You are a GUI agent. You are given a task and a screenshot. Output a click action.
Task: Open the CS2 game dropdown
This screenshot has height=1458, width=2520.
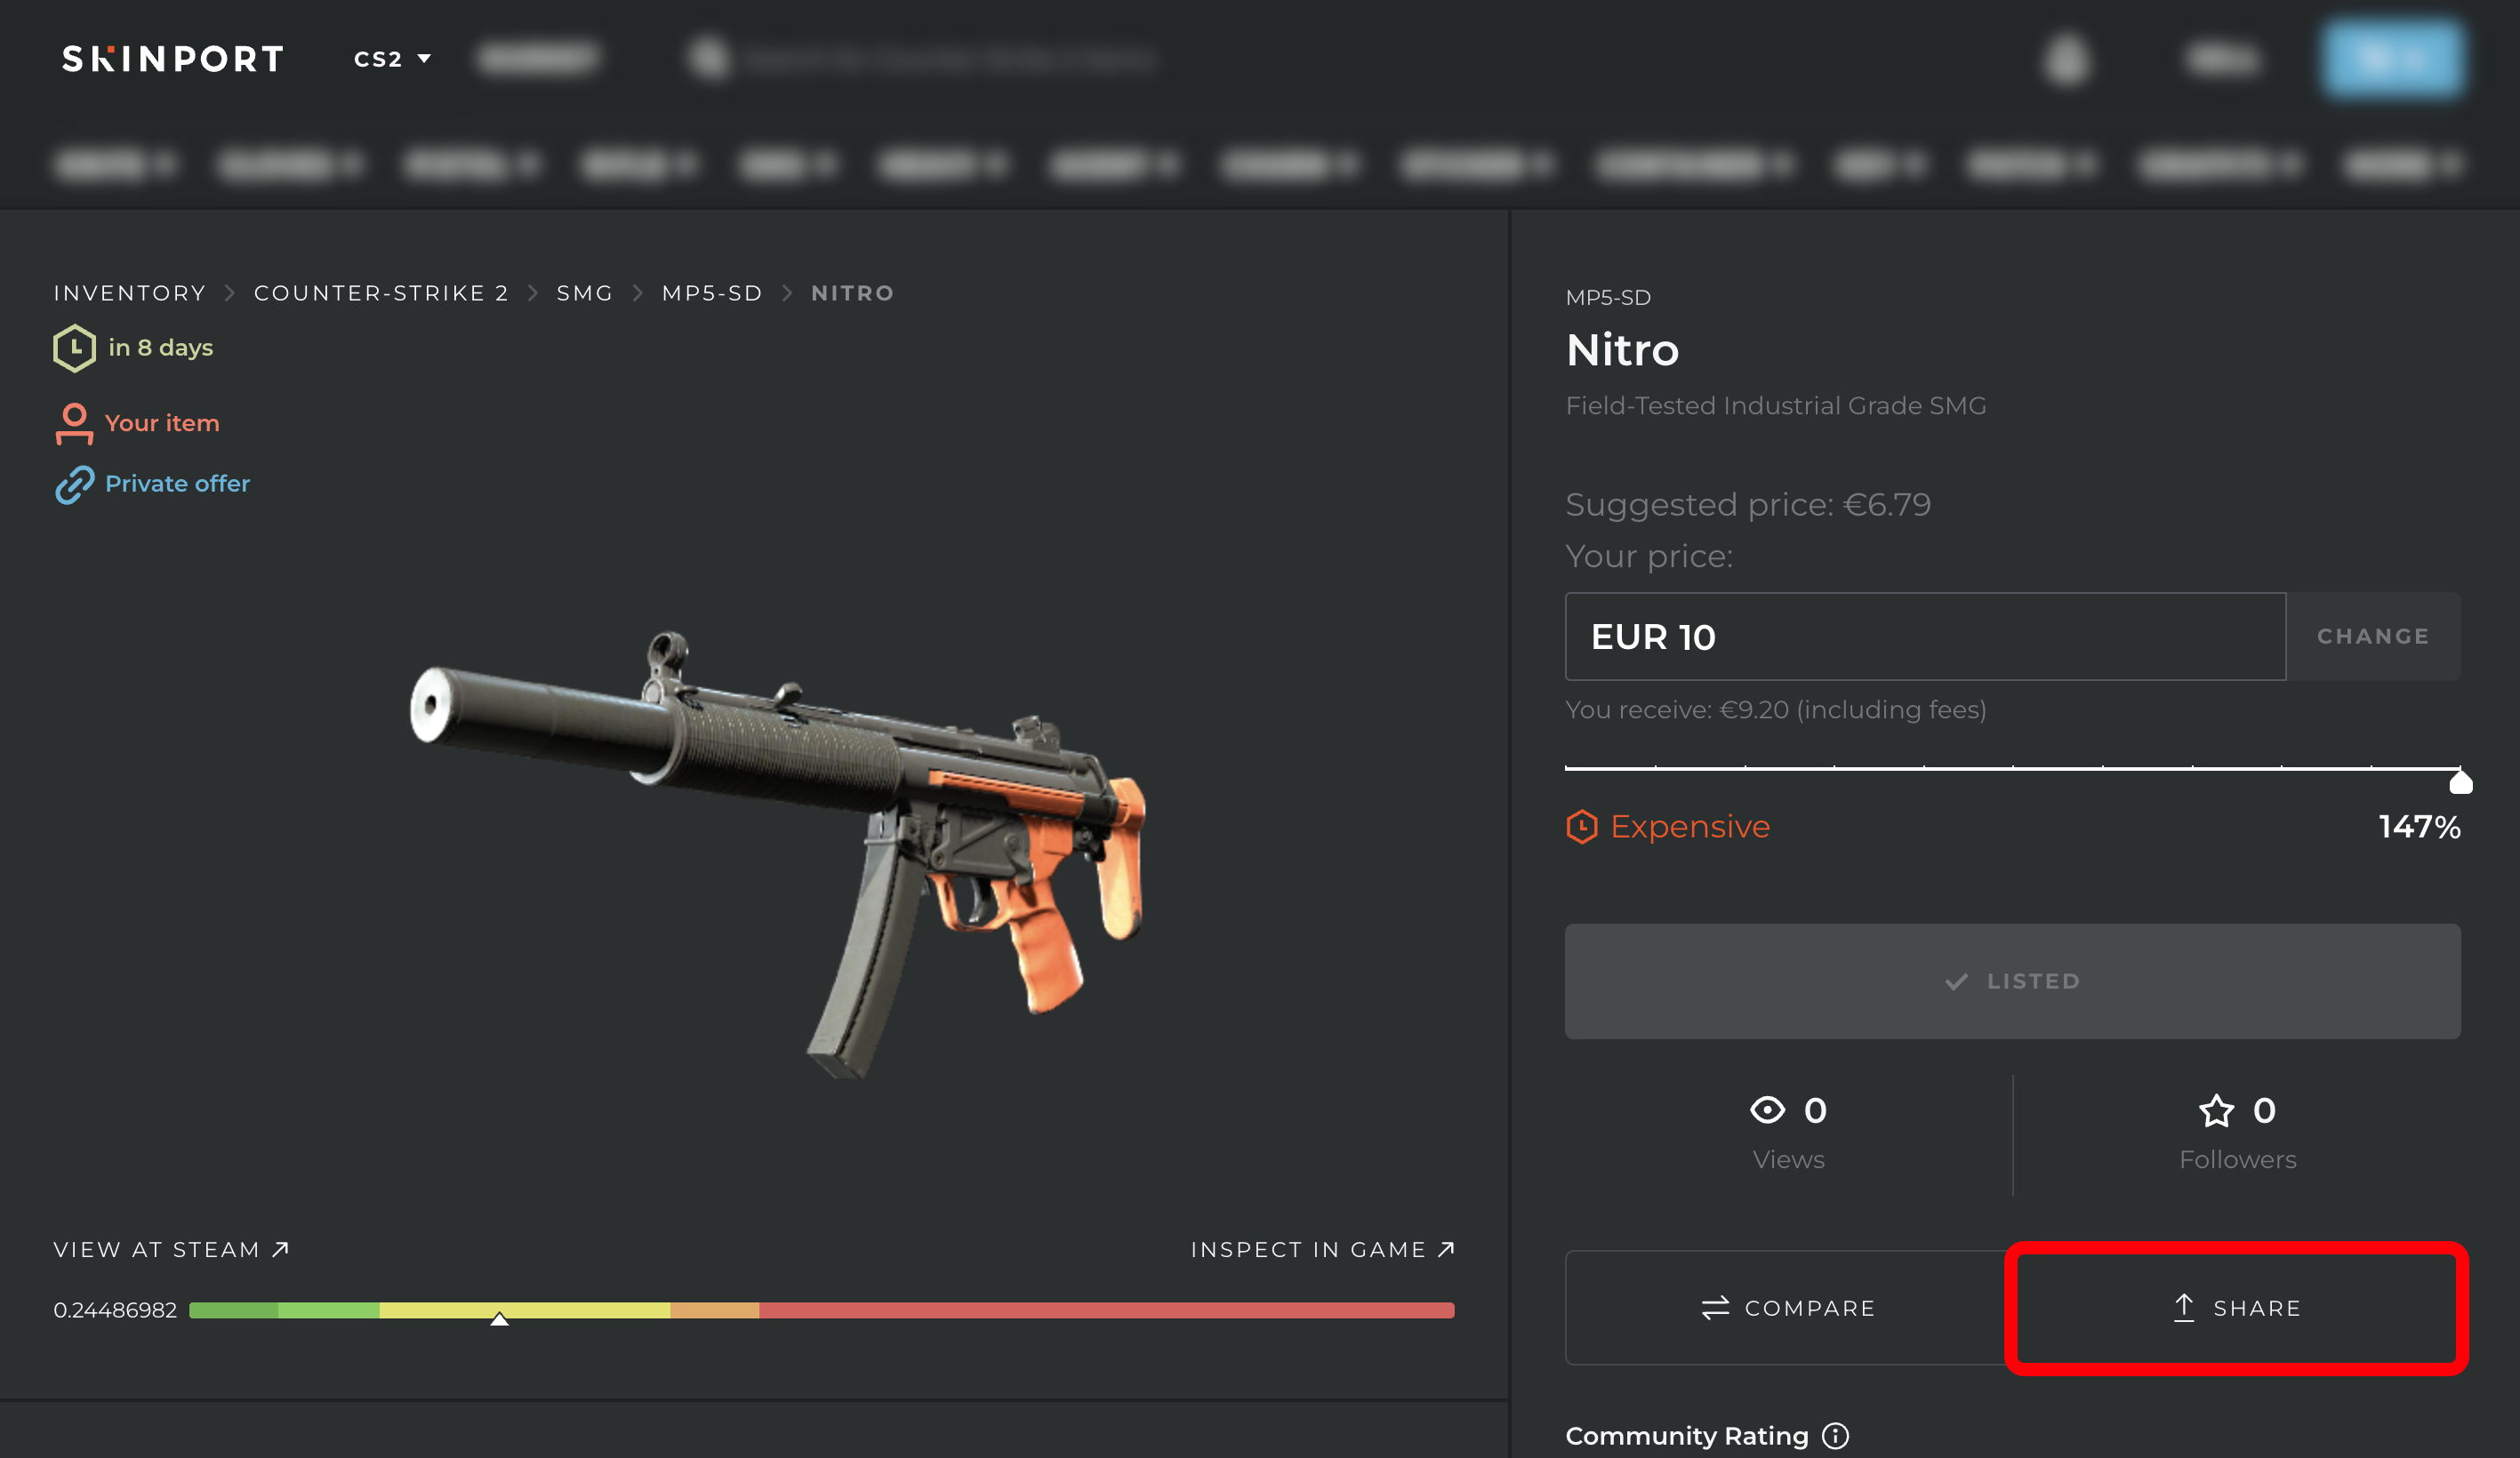coord(392,59)
